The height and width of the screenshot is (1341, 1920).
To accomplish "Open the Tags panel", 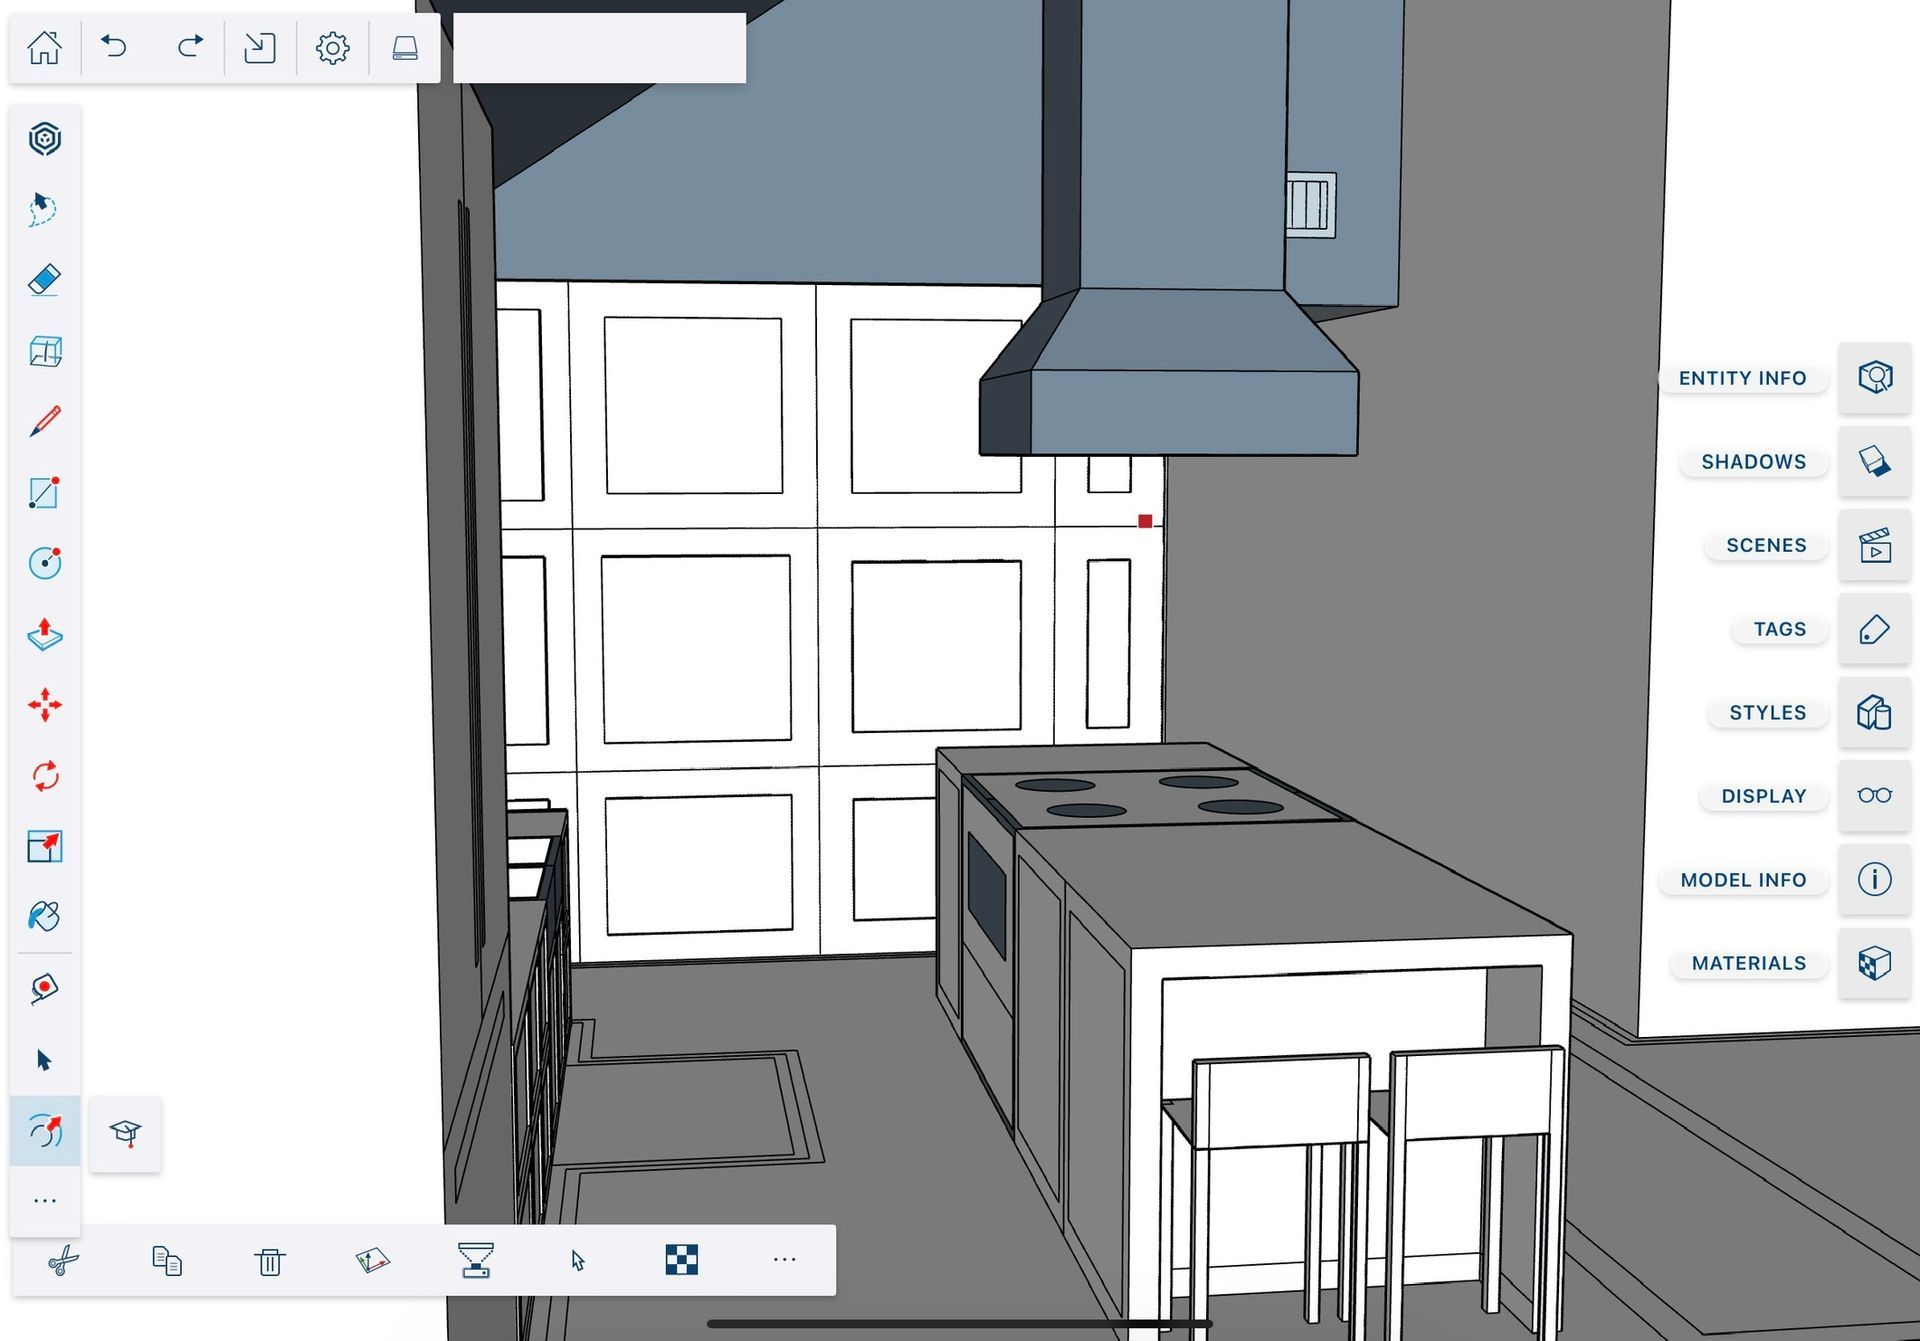I will 1874,629.
